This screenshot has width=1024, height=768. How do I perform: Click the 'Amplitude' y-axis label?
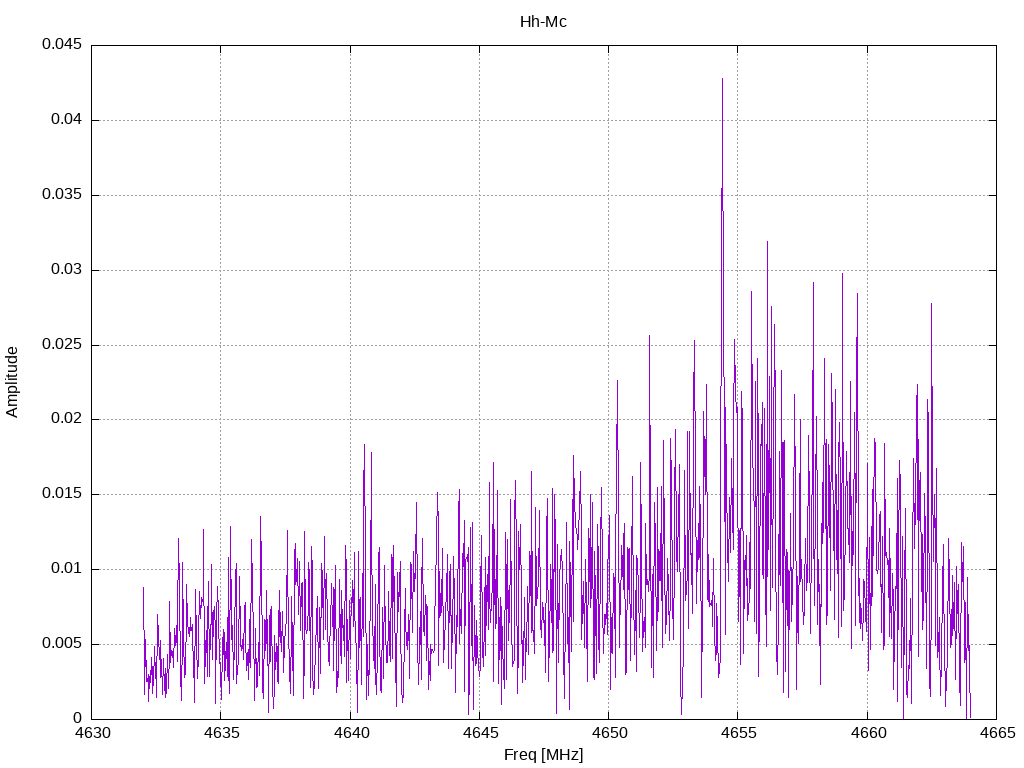click(x=13, y=382)
